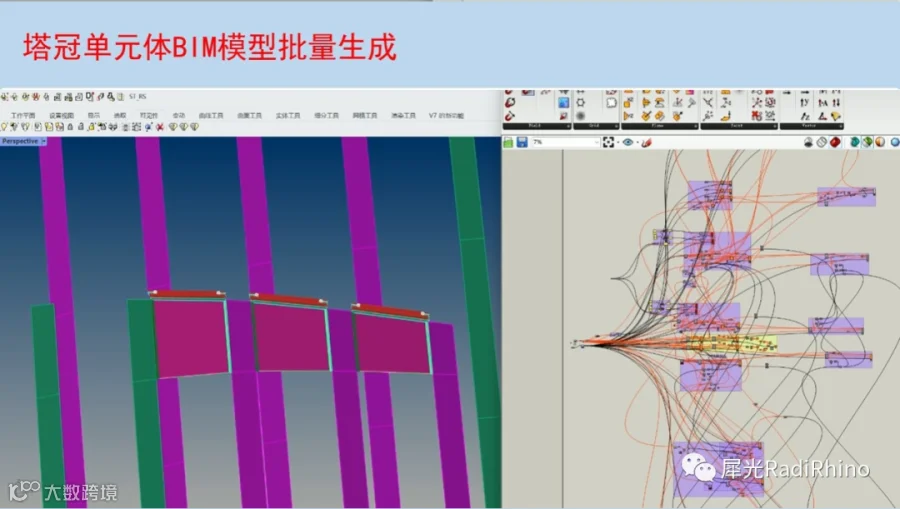Select the blue square icon in the Field panel

coord(564,102)
